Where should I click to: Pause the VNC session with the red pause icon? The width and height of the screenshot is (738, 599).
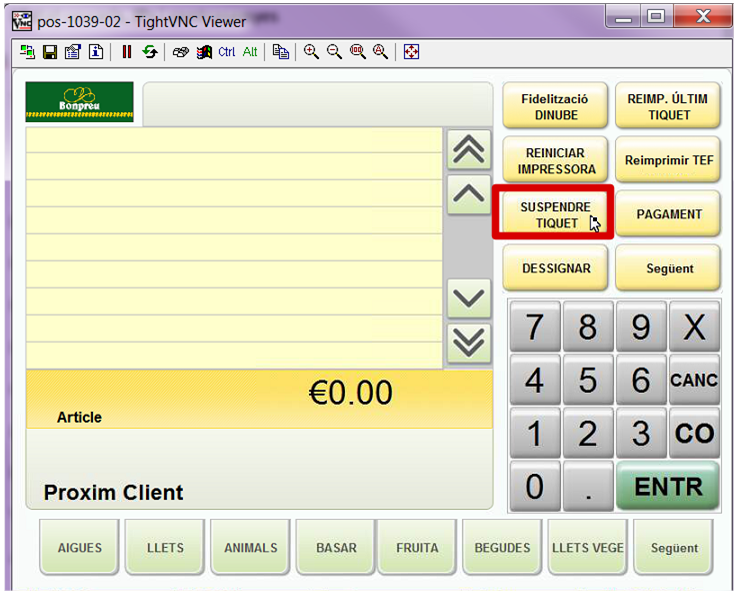(x=127, y=52)
